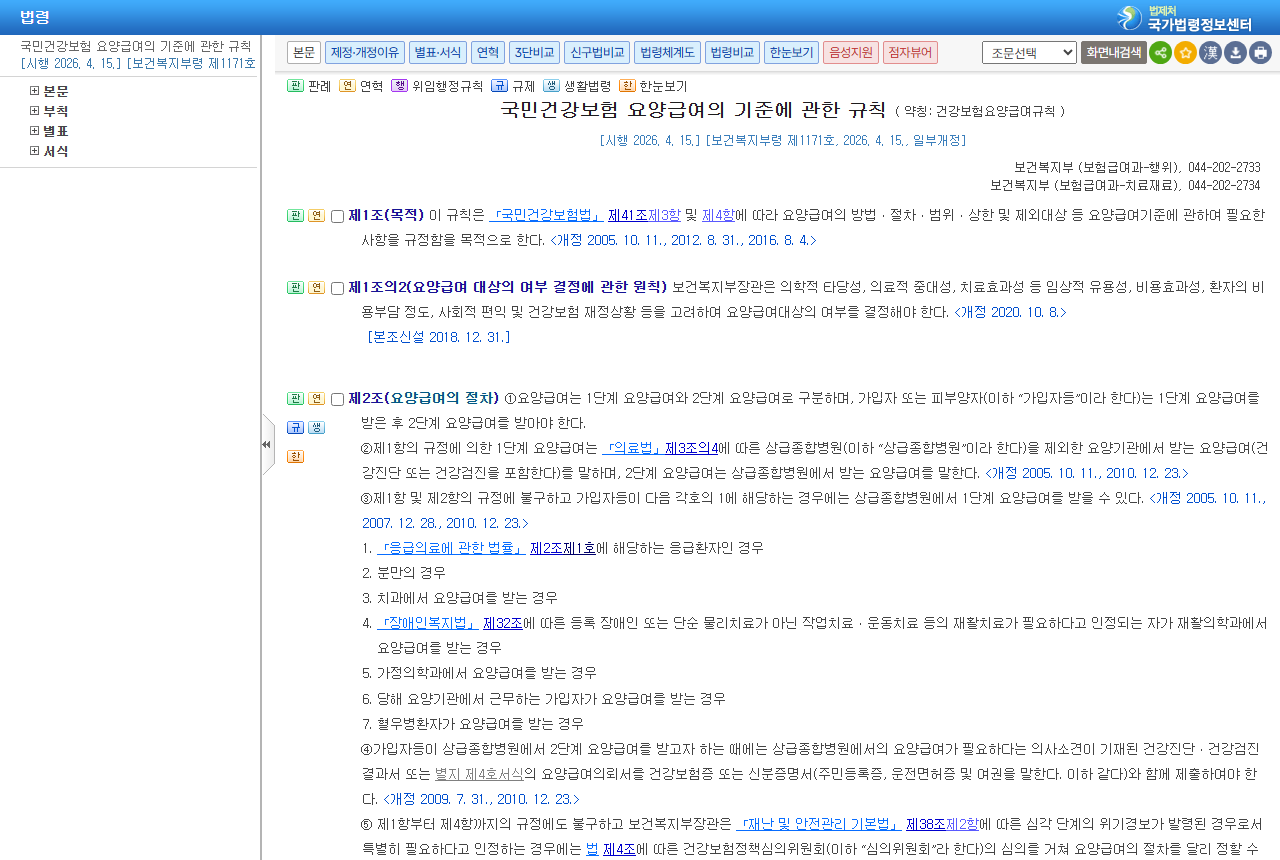Open the 「의료법」 link
The height and width of the screenshot is (860, 1280).
(631, 447)
